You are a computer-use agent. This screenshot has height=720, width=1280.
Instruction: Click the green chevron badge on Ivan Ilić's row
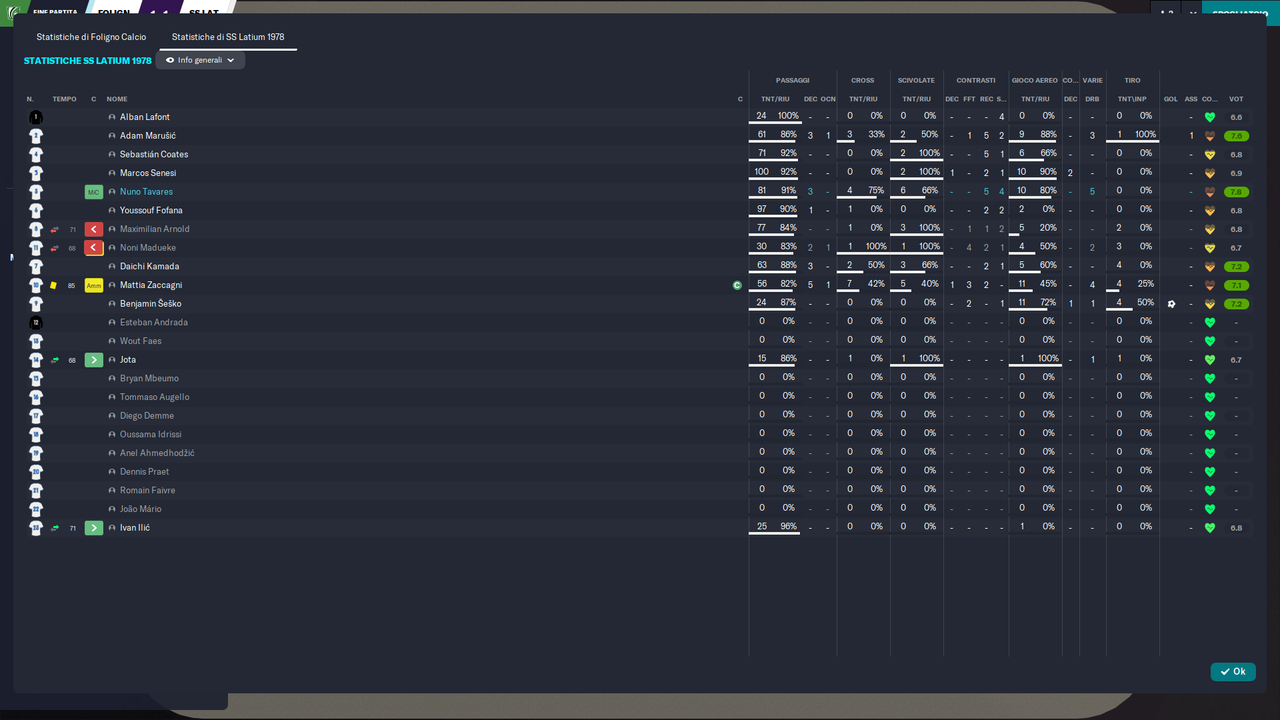point(94,528)
